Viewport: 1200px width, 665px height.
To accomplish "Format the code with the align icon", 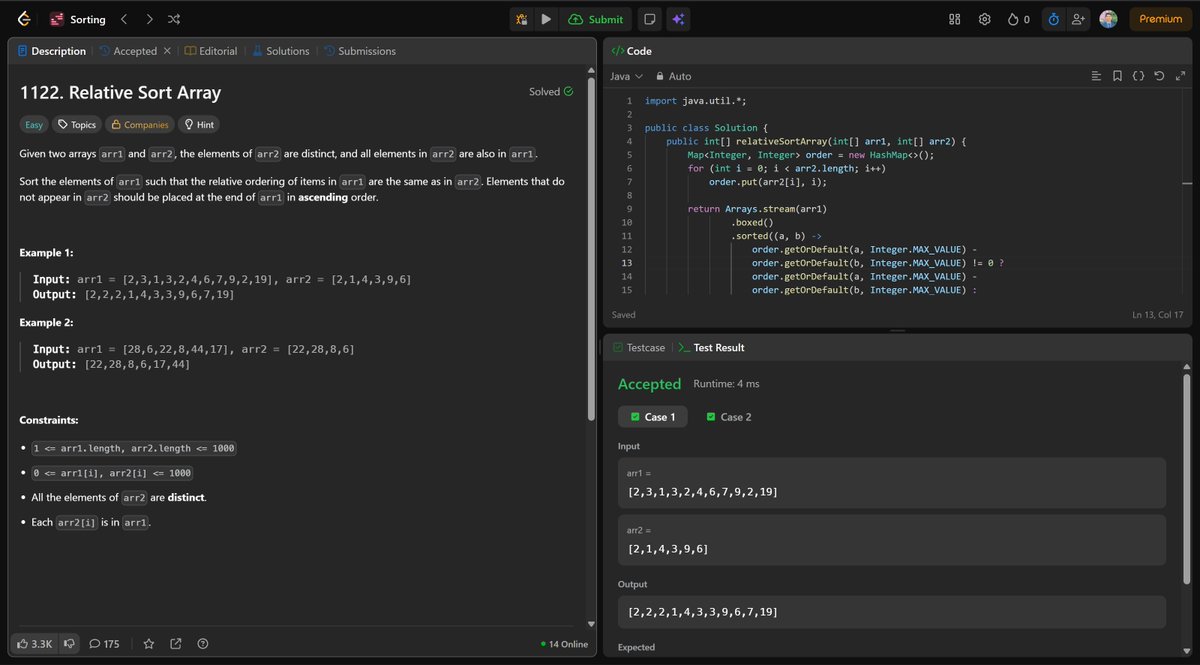I will click(1096, 75).
